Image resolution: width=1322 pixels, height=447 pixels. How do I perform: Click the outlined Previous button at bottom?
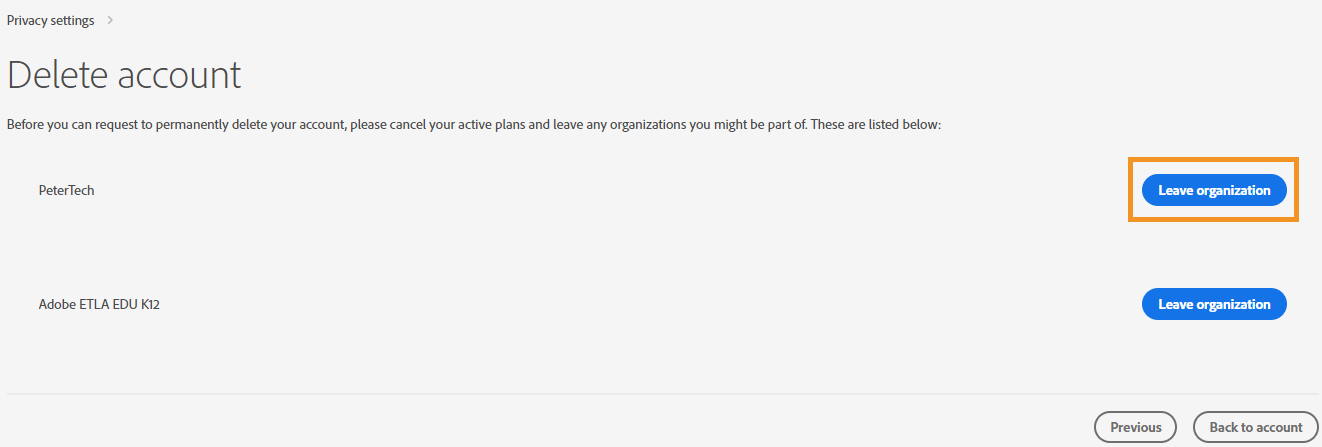coord(1135,427)
